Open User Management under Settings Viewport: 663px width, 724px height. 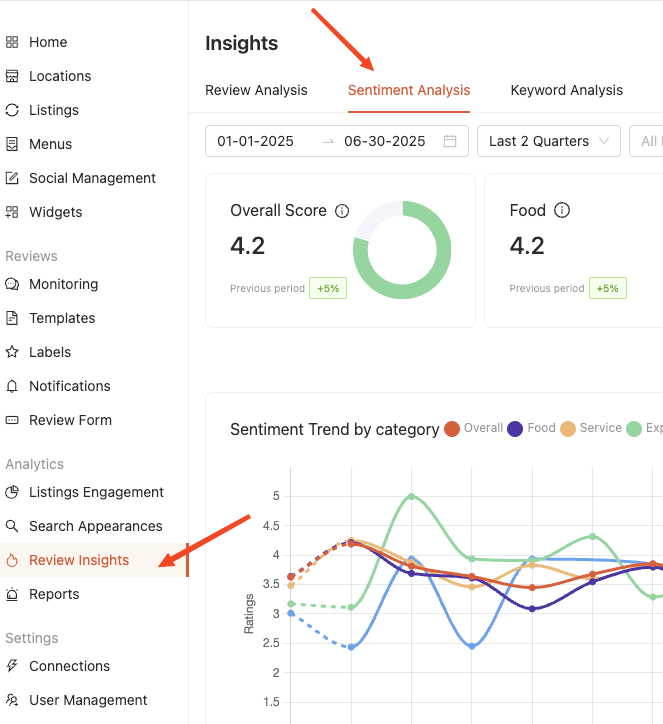(x=88, y=700)
